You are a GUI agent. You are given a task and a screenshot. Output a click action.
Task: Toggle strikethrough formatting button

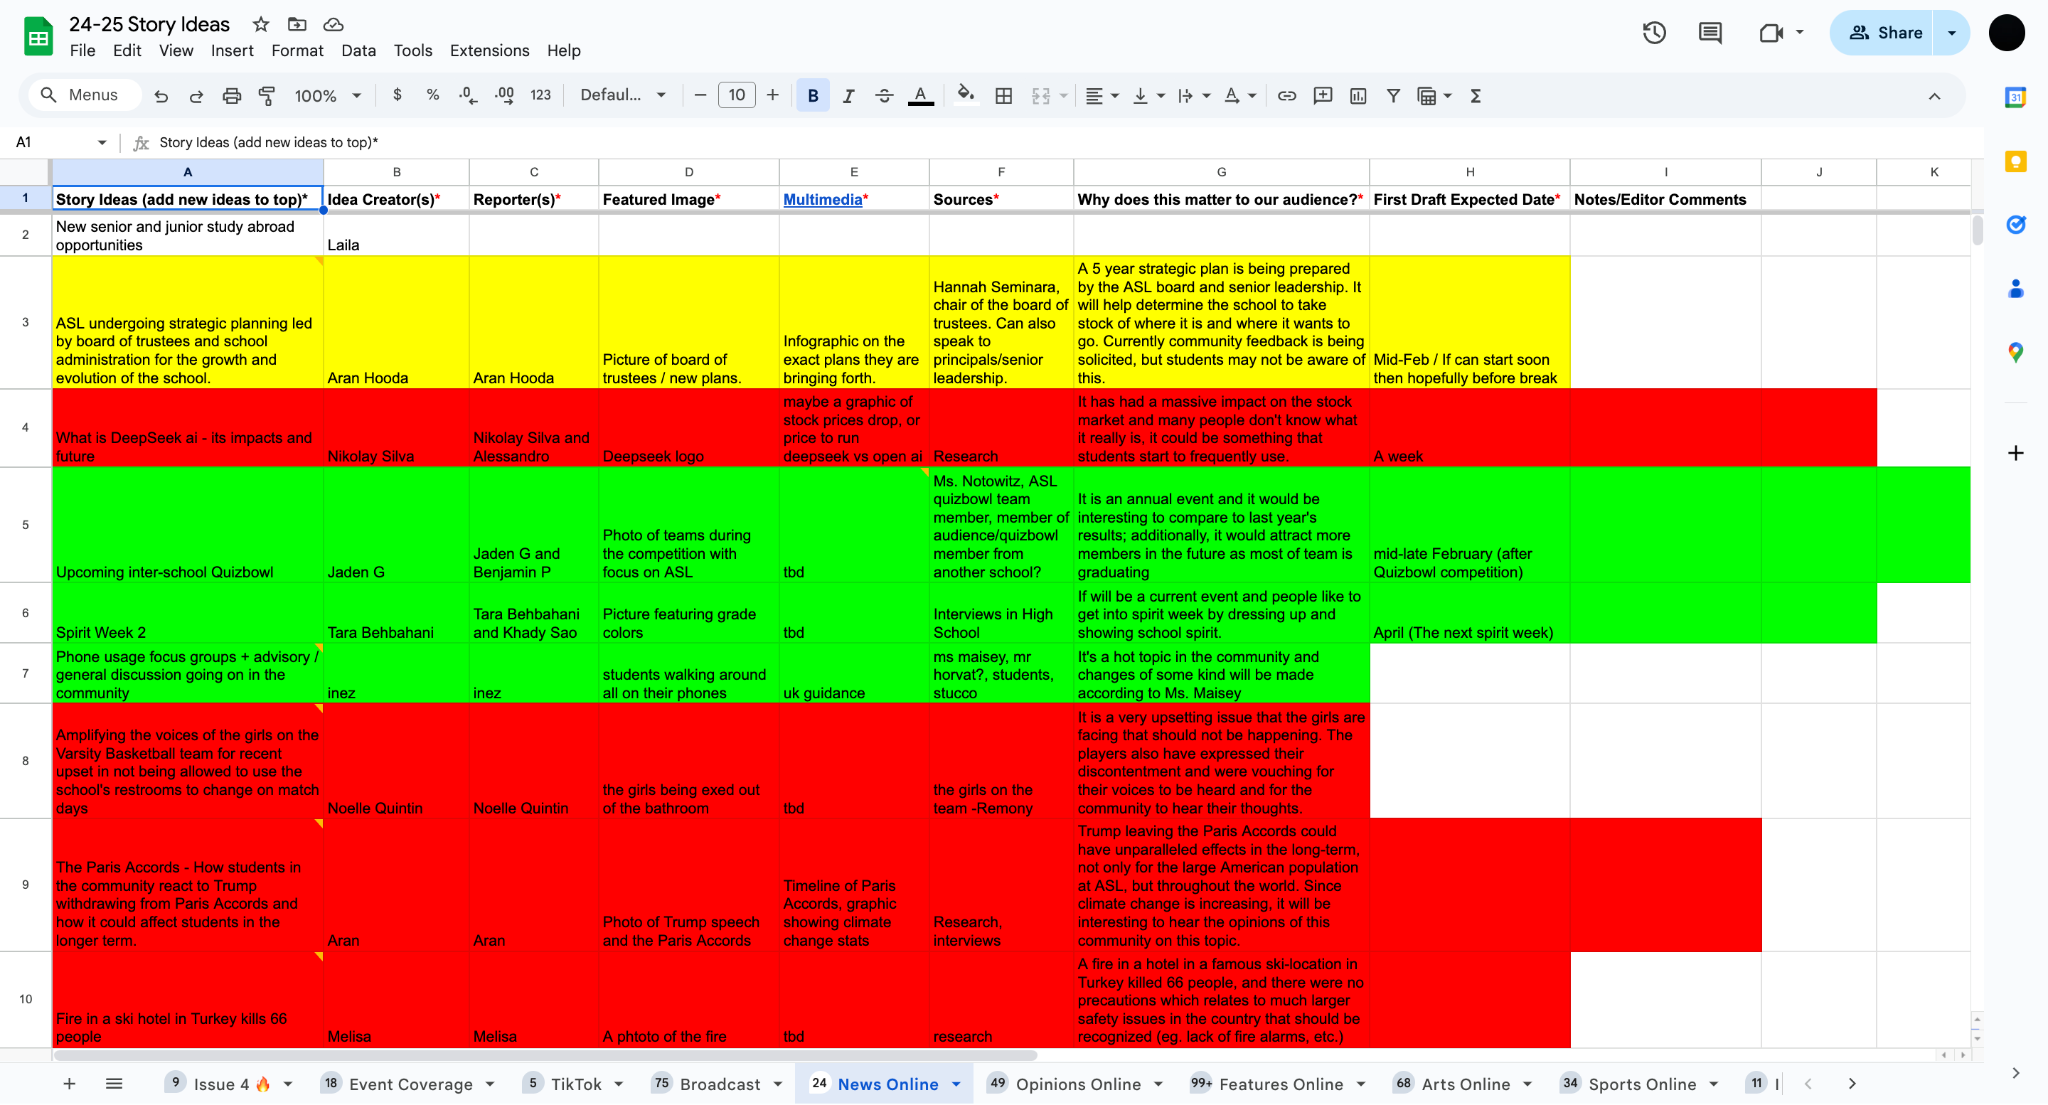pos(884,96)
